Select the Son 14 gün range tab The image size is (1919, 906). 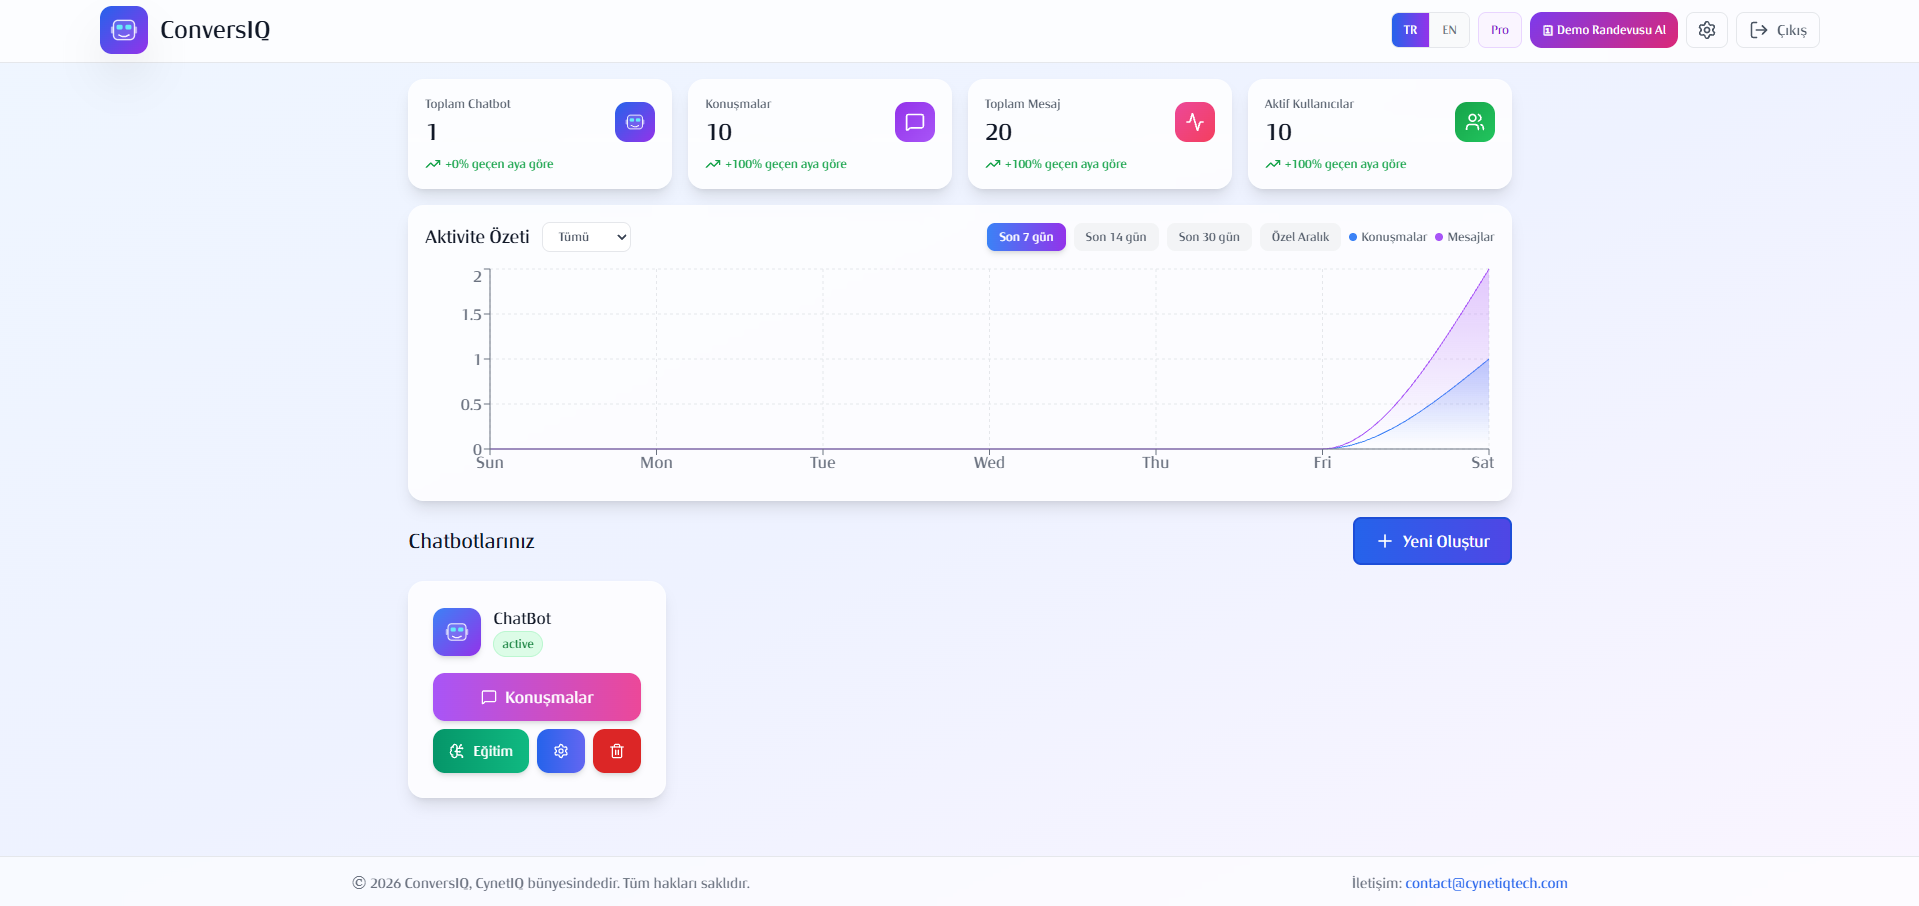pyautogui.click(x=1116, y=237)
